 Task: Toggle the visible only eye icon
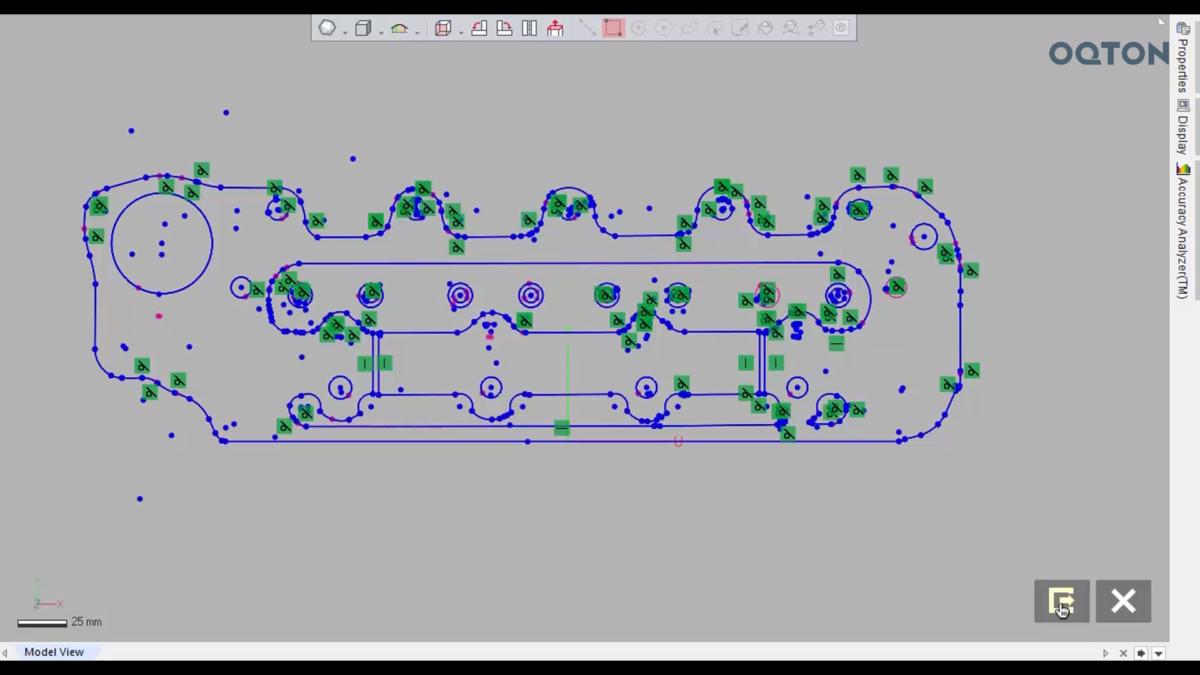(841, 28)
